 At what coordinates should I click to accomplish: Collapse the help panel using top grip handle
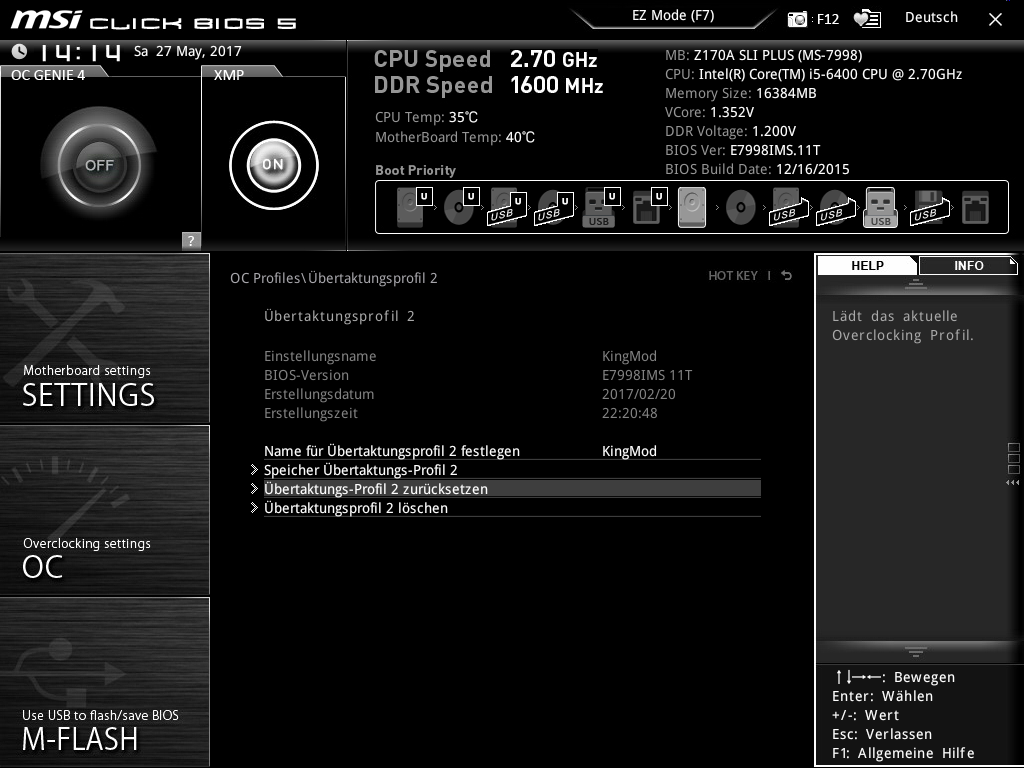[916, 283]
